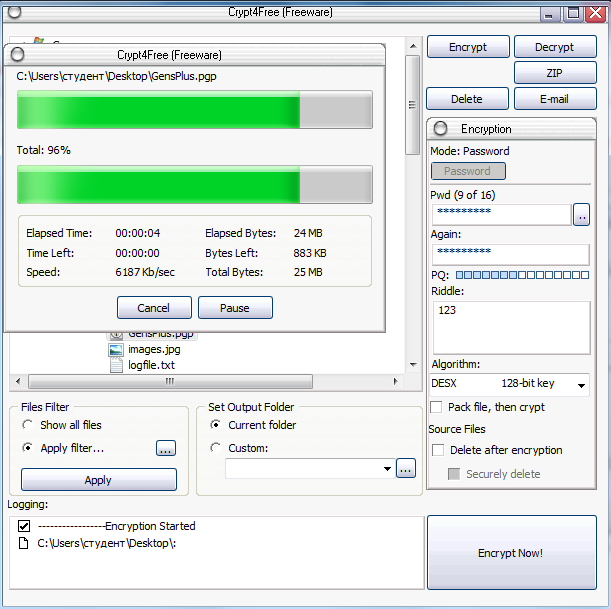
Task: Click the Encrypt button
Action: (468, 47)
